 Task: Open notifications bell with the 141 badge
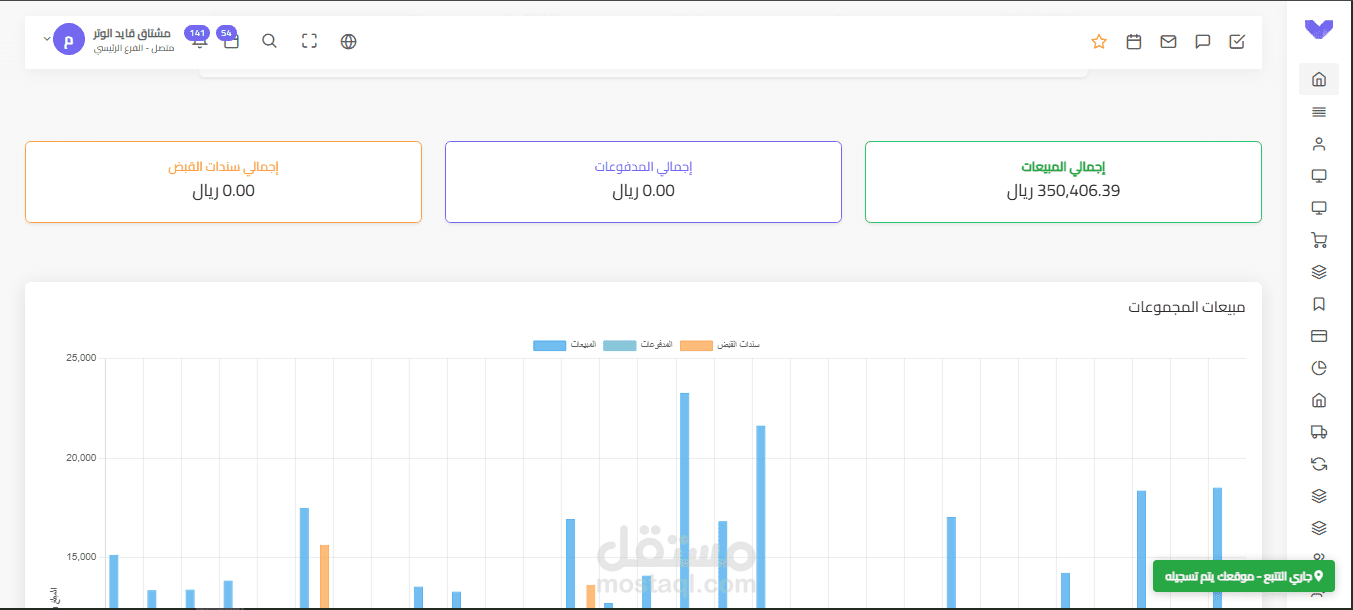coord(198,38)
